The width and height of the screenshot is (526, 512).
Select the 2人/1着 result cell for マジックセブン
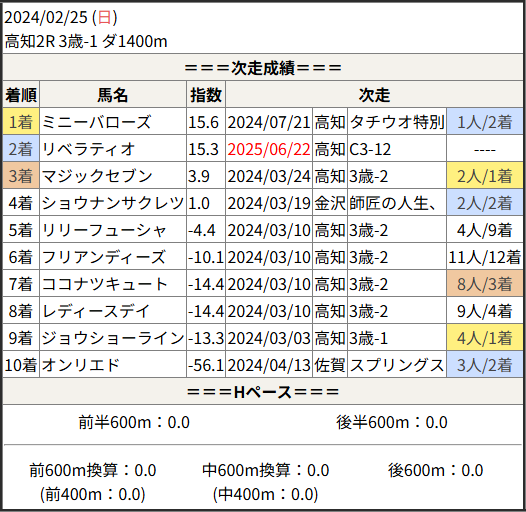[484, 176]
